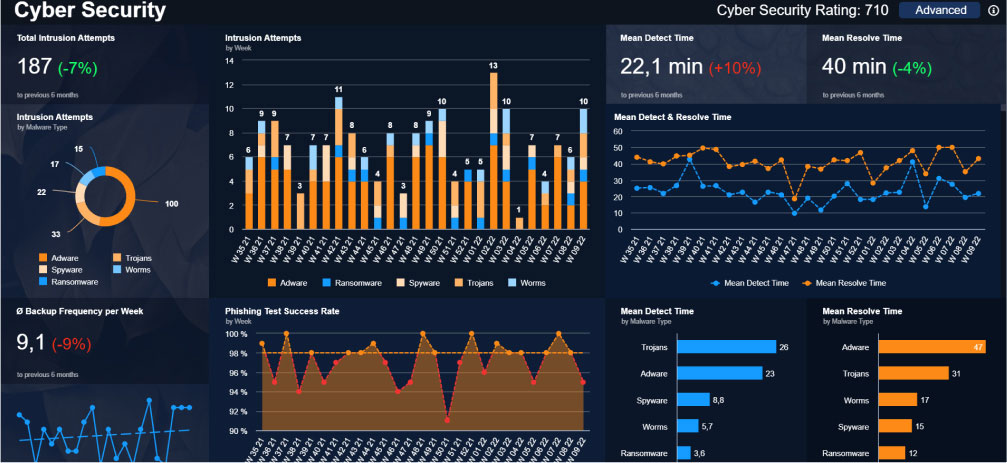The image size is (1007, 463).
Task: Select the 22,1 min detect time value
Action: click(x=661, y=67)
